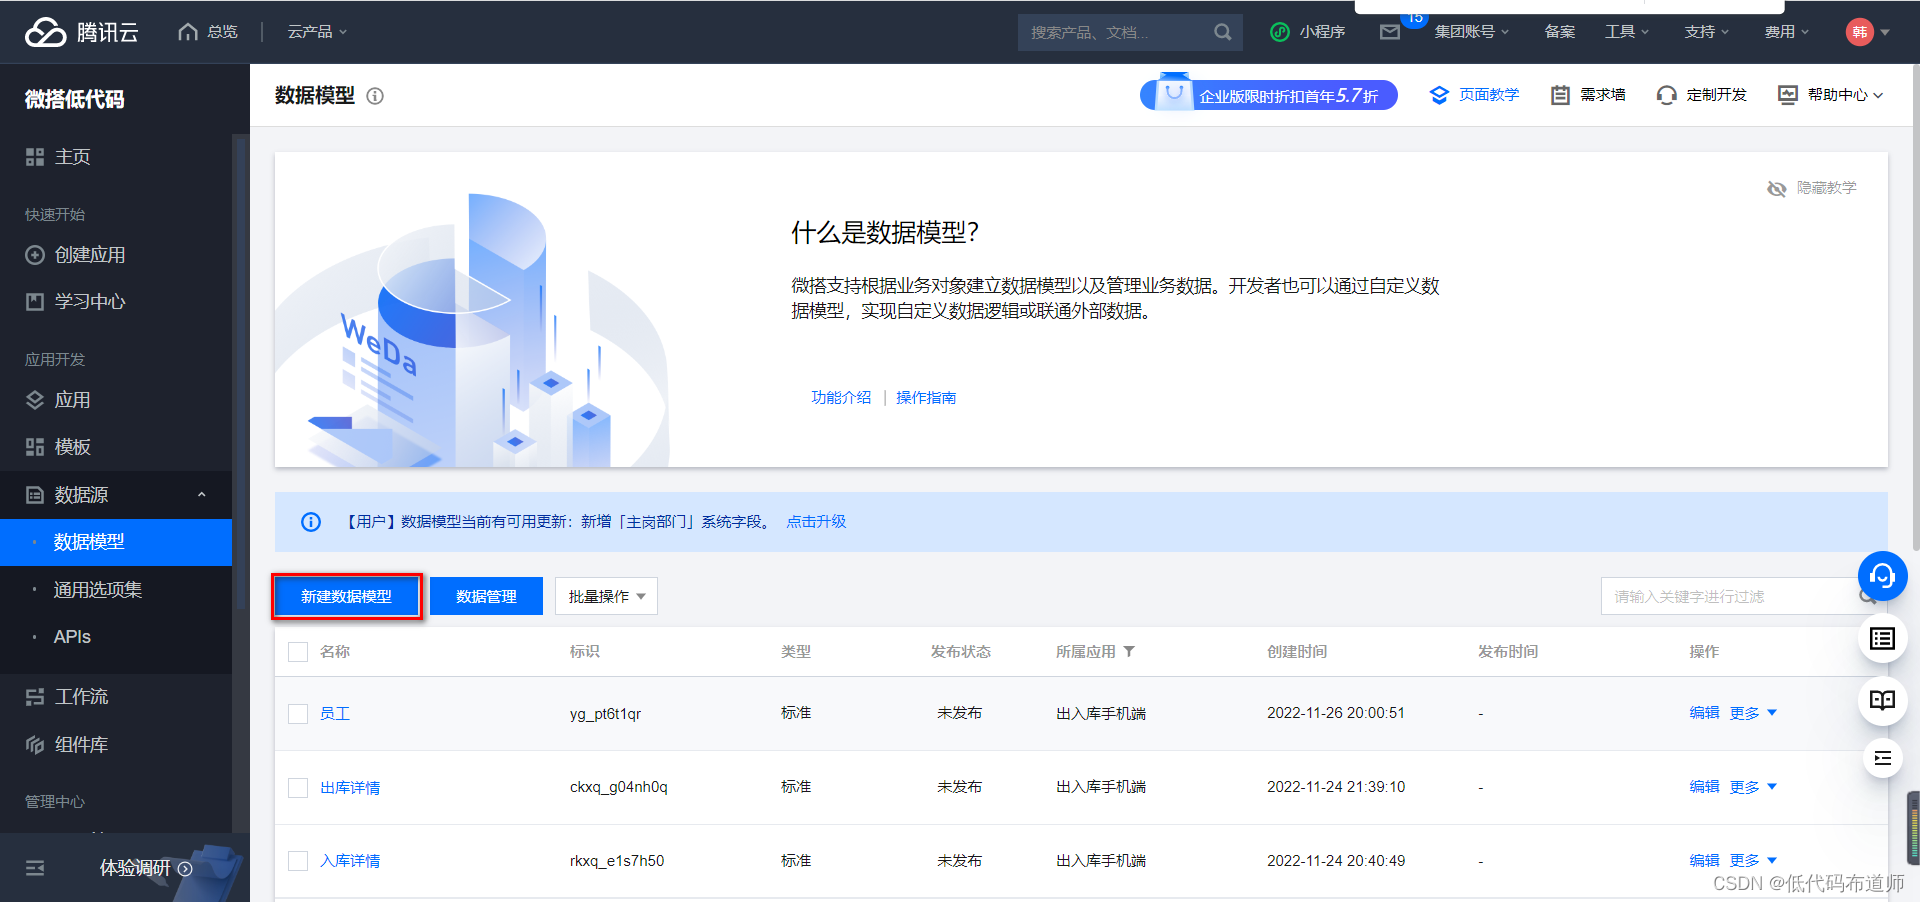Click the 隐藏教学 eye-off icon
The height and width of the screenshot is (902, 1920).
point(1777,189)
